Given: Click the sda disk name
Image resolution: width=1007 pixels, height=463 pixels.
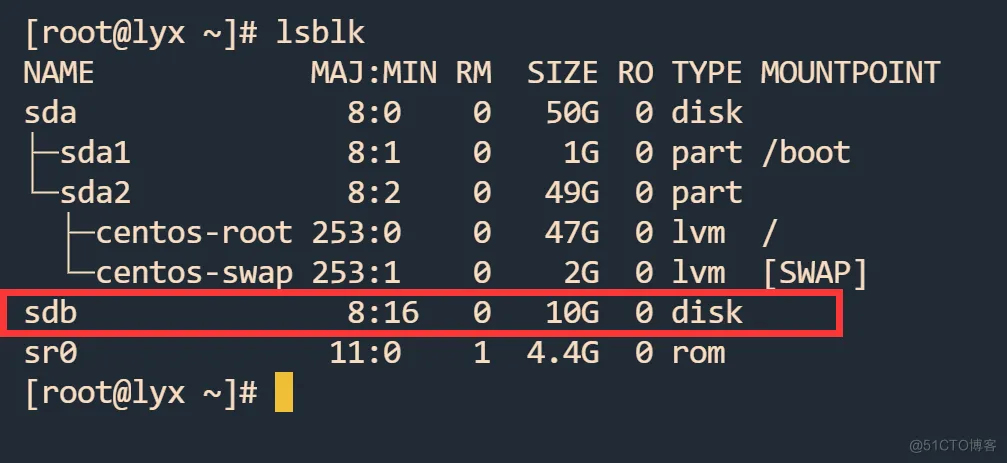Looking at the screenshot, I should pyautogui.click(x=50, y=113).
